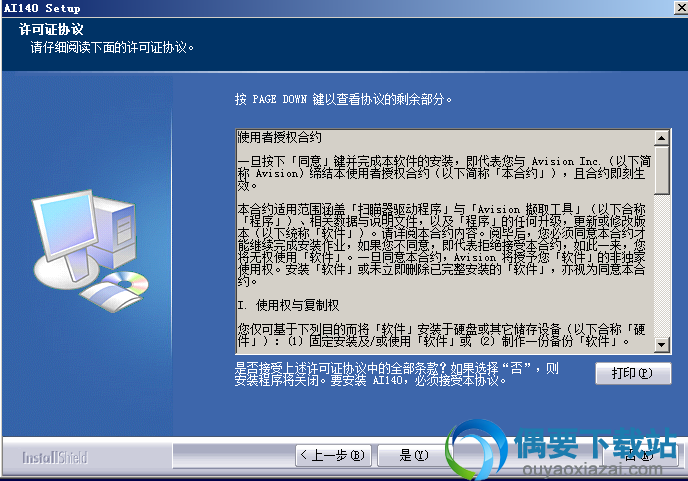Click the 'I. 使用权与复制权' section heading

point(288,305)
